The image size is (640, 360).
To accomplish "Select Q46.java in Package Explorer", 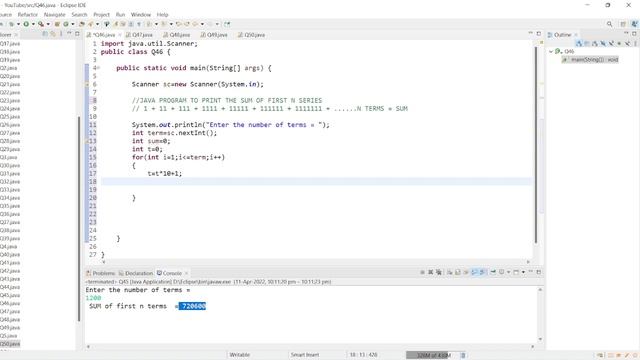I will [x=10, y=303].
